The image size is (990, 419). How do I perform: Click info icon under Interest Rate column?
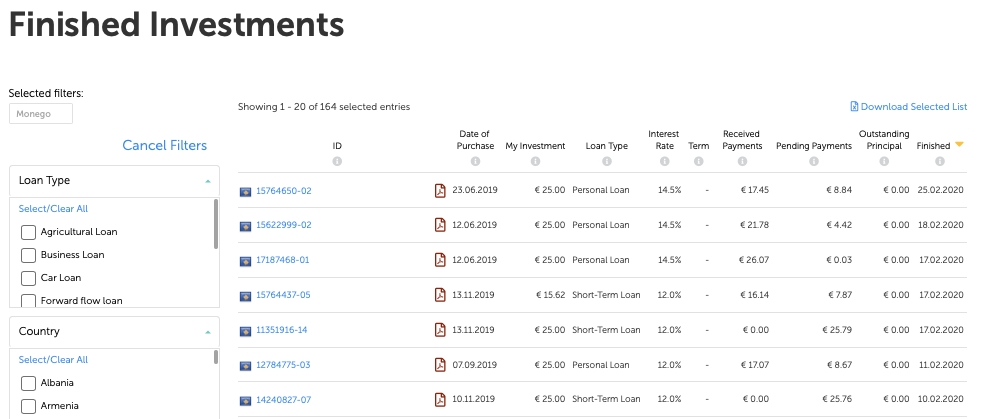click(662, 161)
